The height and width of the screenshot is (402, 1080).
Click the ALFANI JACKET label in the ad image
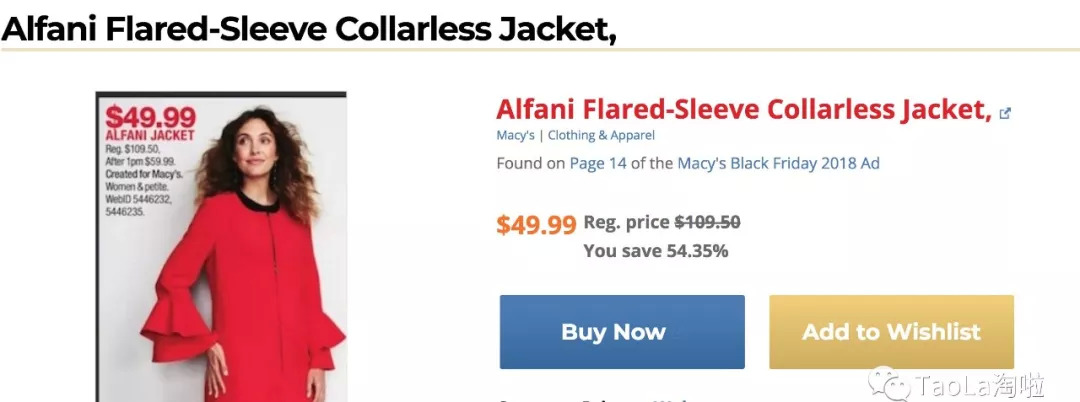click(x=150, y=135)
